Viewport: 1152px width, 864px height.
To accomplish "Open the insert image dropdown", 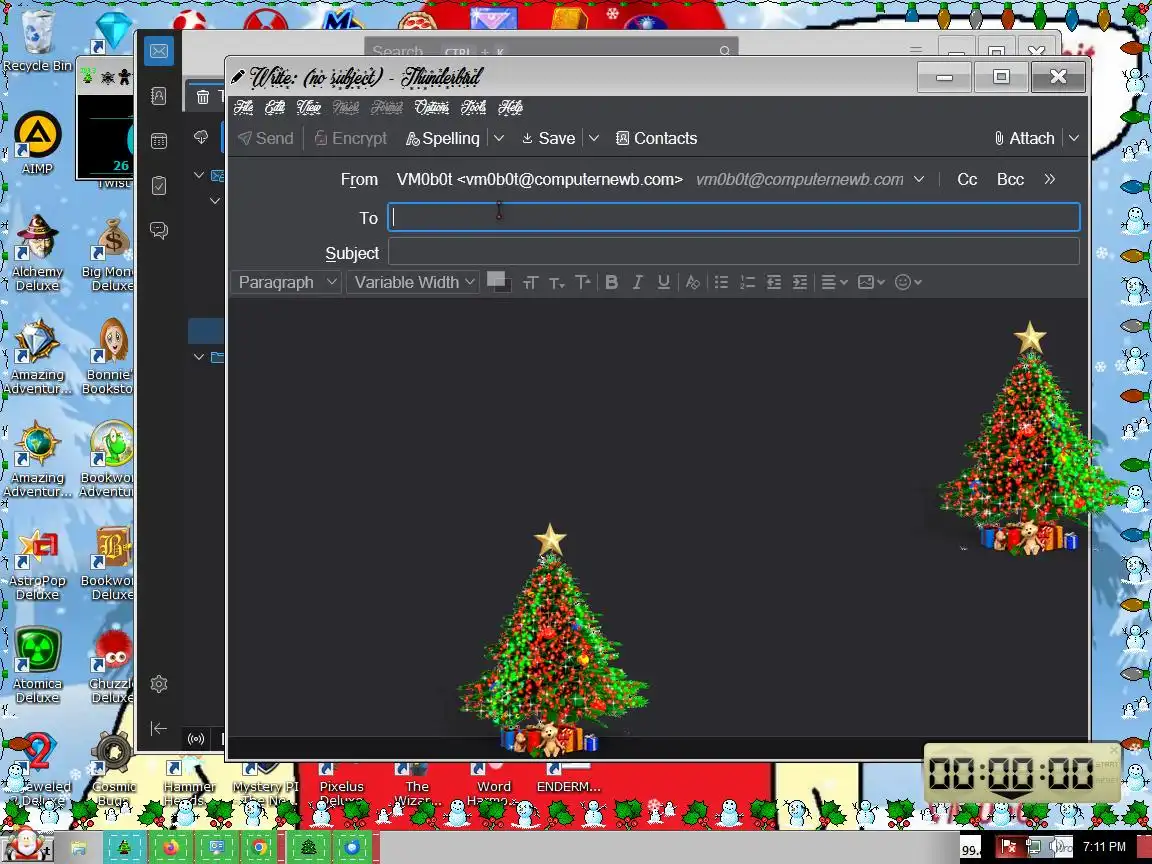I will pos(871,282).
